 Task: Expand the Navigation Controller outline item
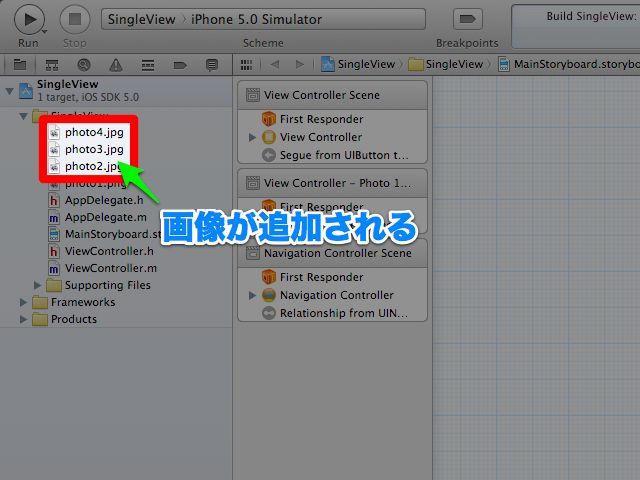coord(252,295)
